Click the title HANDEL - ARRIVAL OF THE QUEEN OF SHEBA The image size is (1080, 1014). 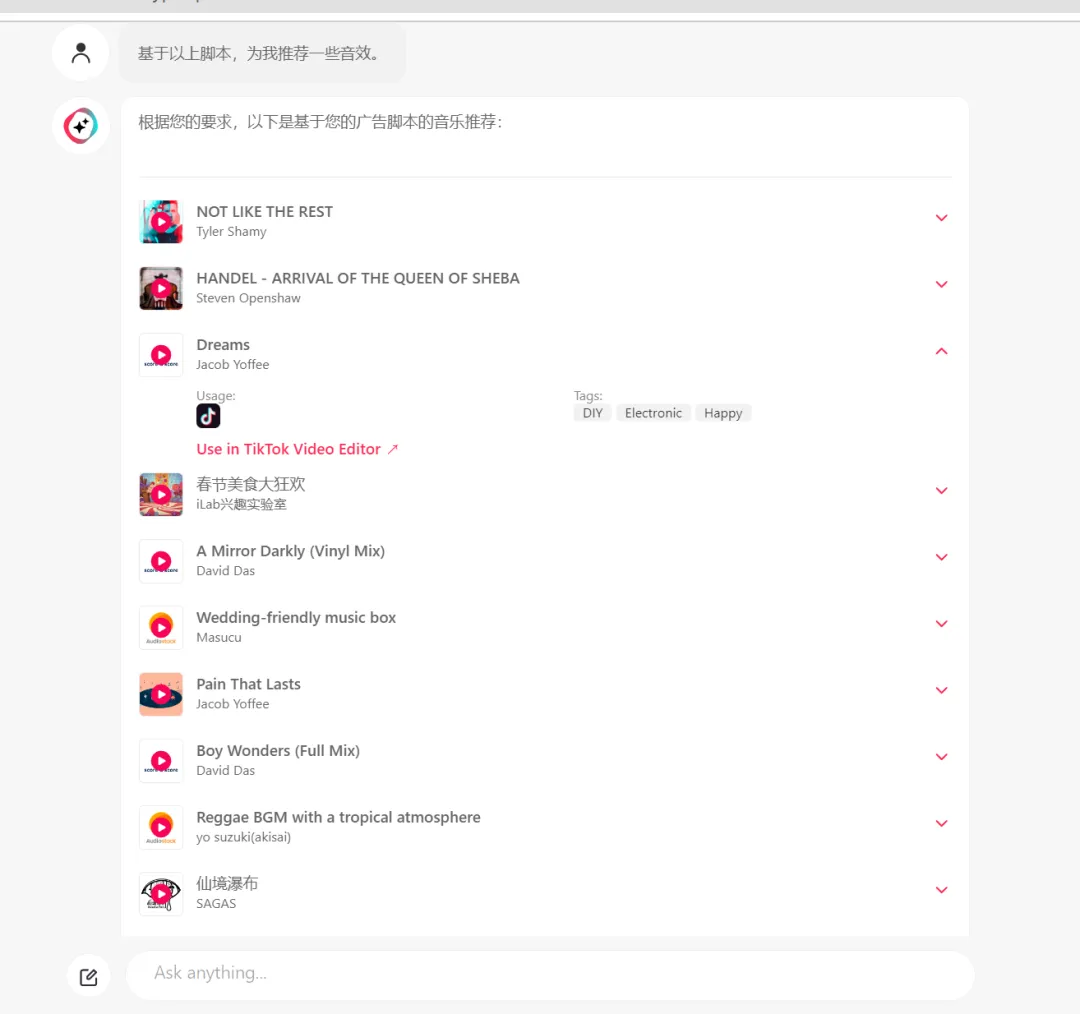pos(358,278)
